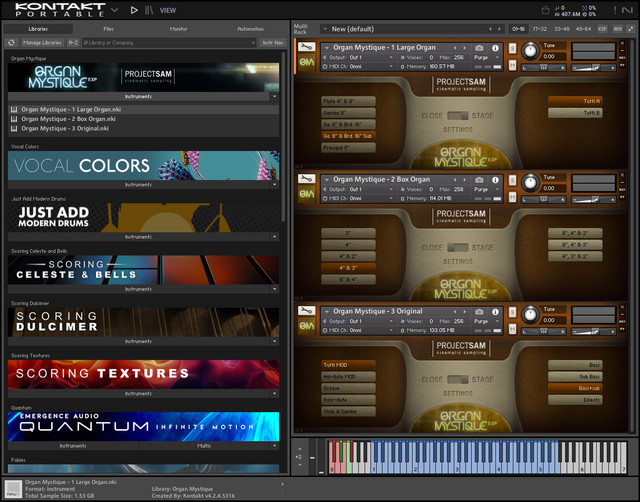The height and width of the screenshot is (502, 640).
Task: Go to next multi in Multi Rack header
Action: [x=499, y=29]
